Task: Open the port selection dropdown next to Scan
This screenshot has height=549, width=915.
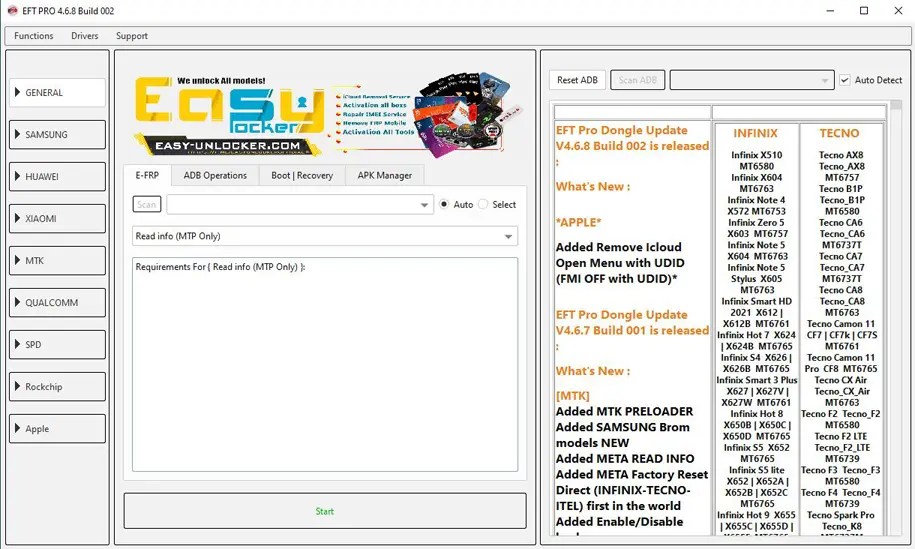Action: (300, 204)
